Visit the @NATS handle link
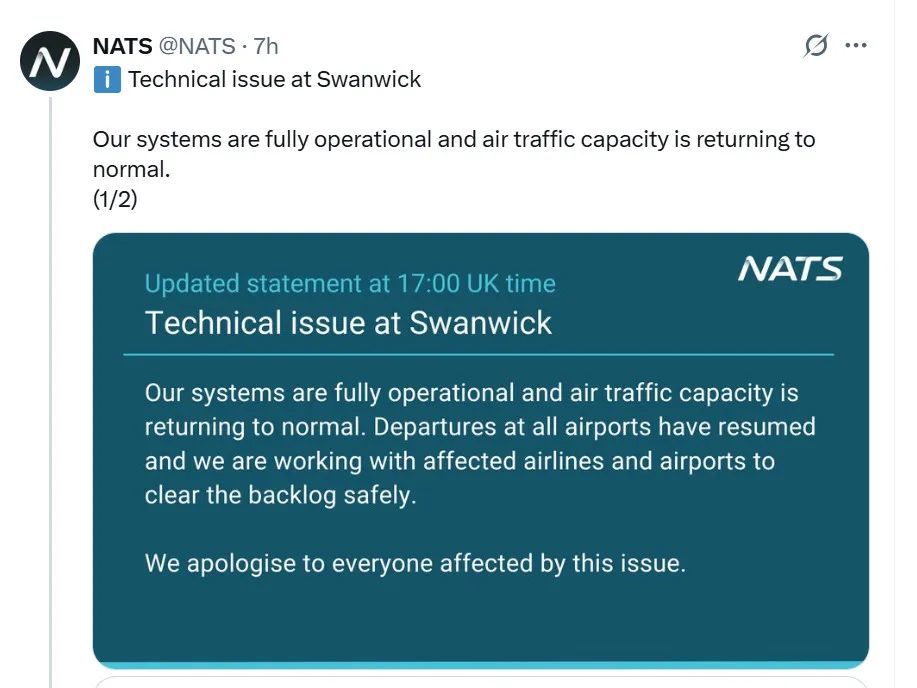Viewport: 917px width, 688px height. point(197,46)
